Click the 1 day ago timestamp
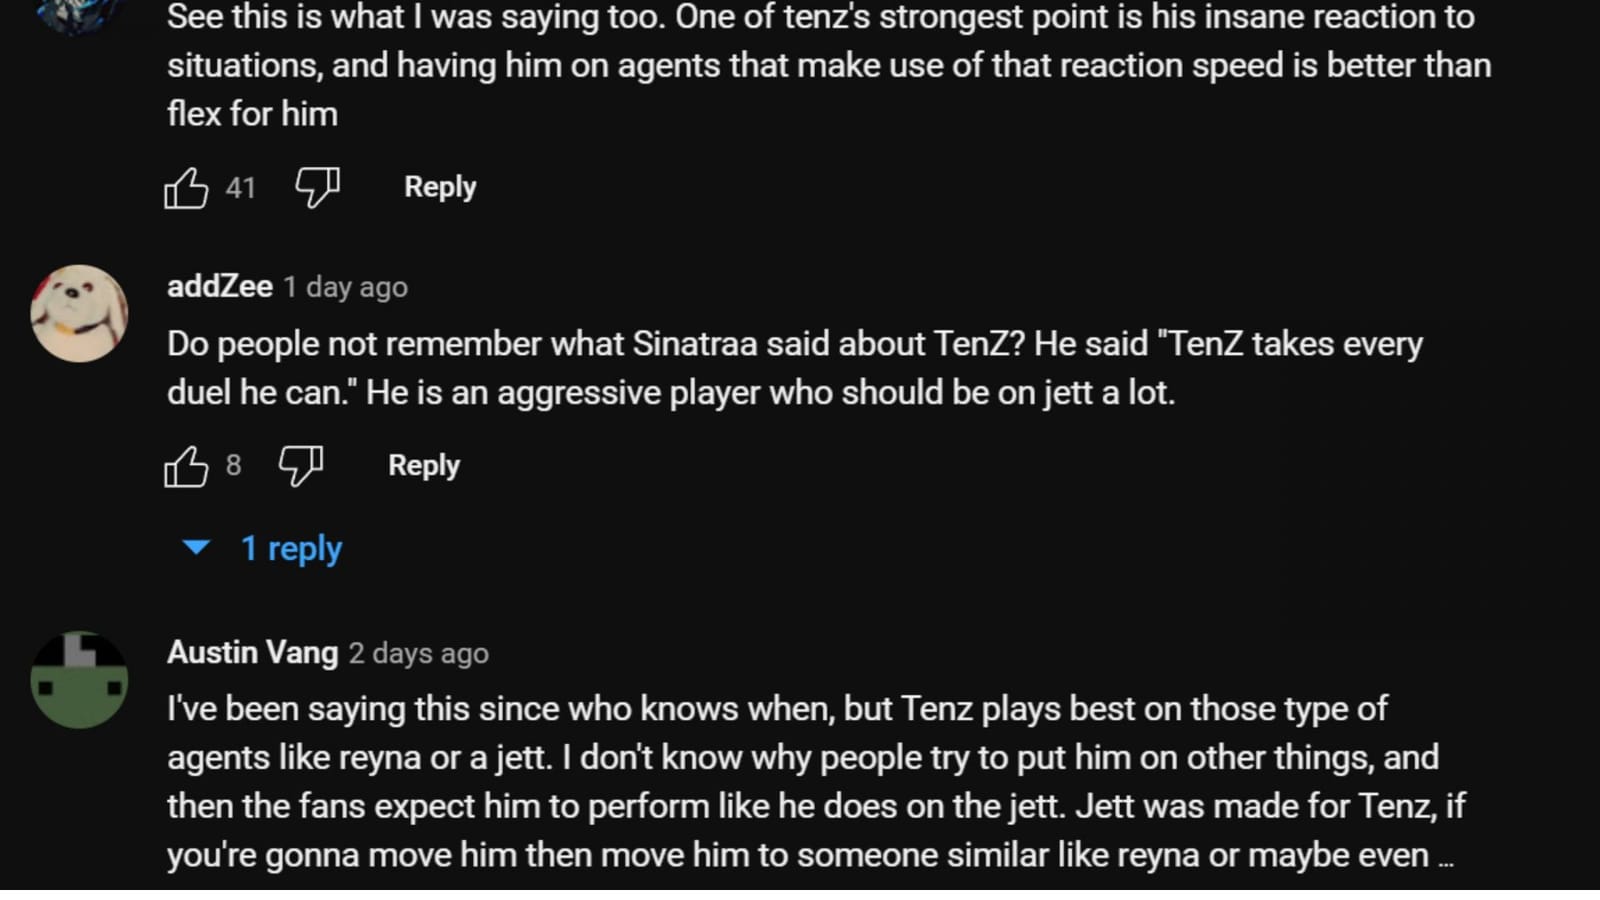The height and width of the screenshot is (900, 1600). coord(345,287)
